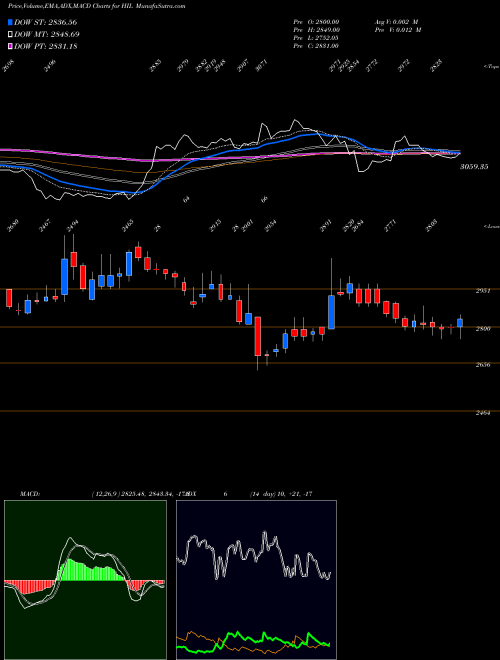Click the 2806 price level label
The width and height of the screenshot is (500, 660).
click(483, 329)
